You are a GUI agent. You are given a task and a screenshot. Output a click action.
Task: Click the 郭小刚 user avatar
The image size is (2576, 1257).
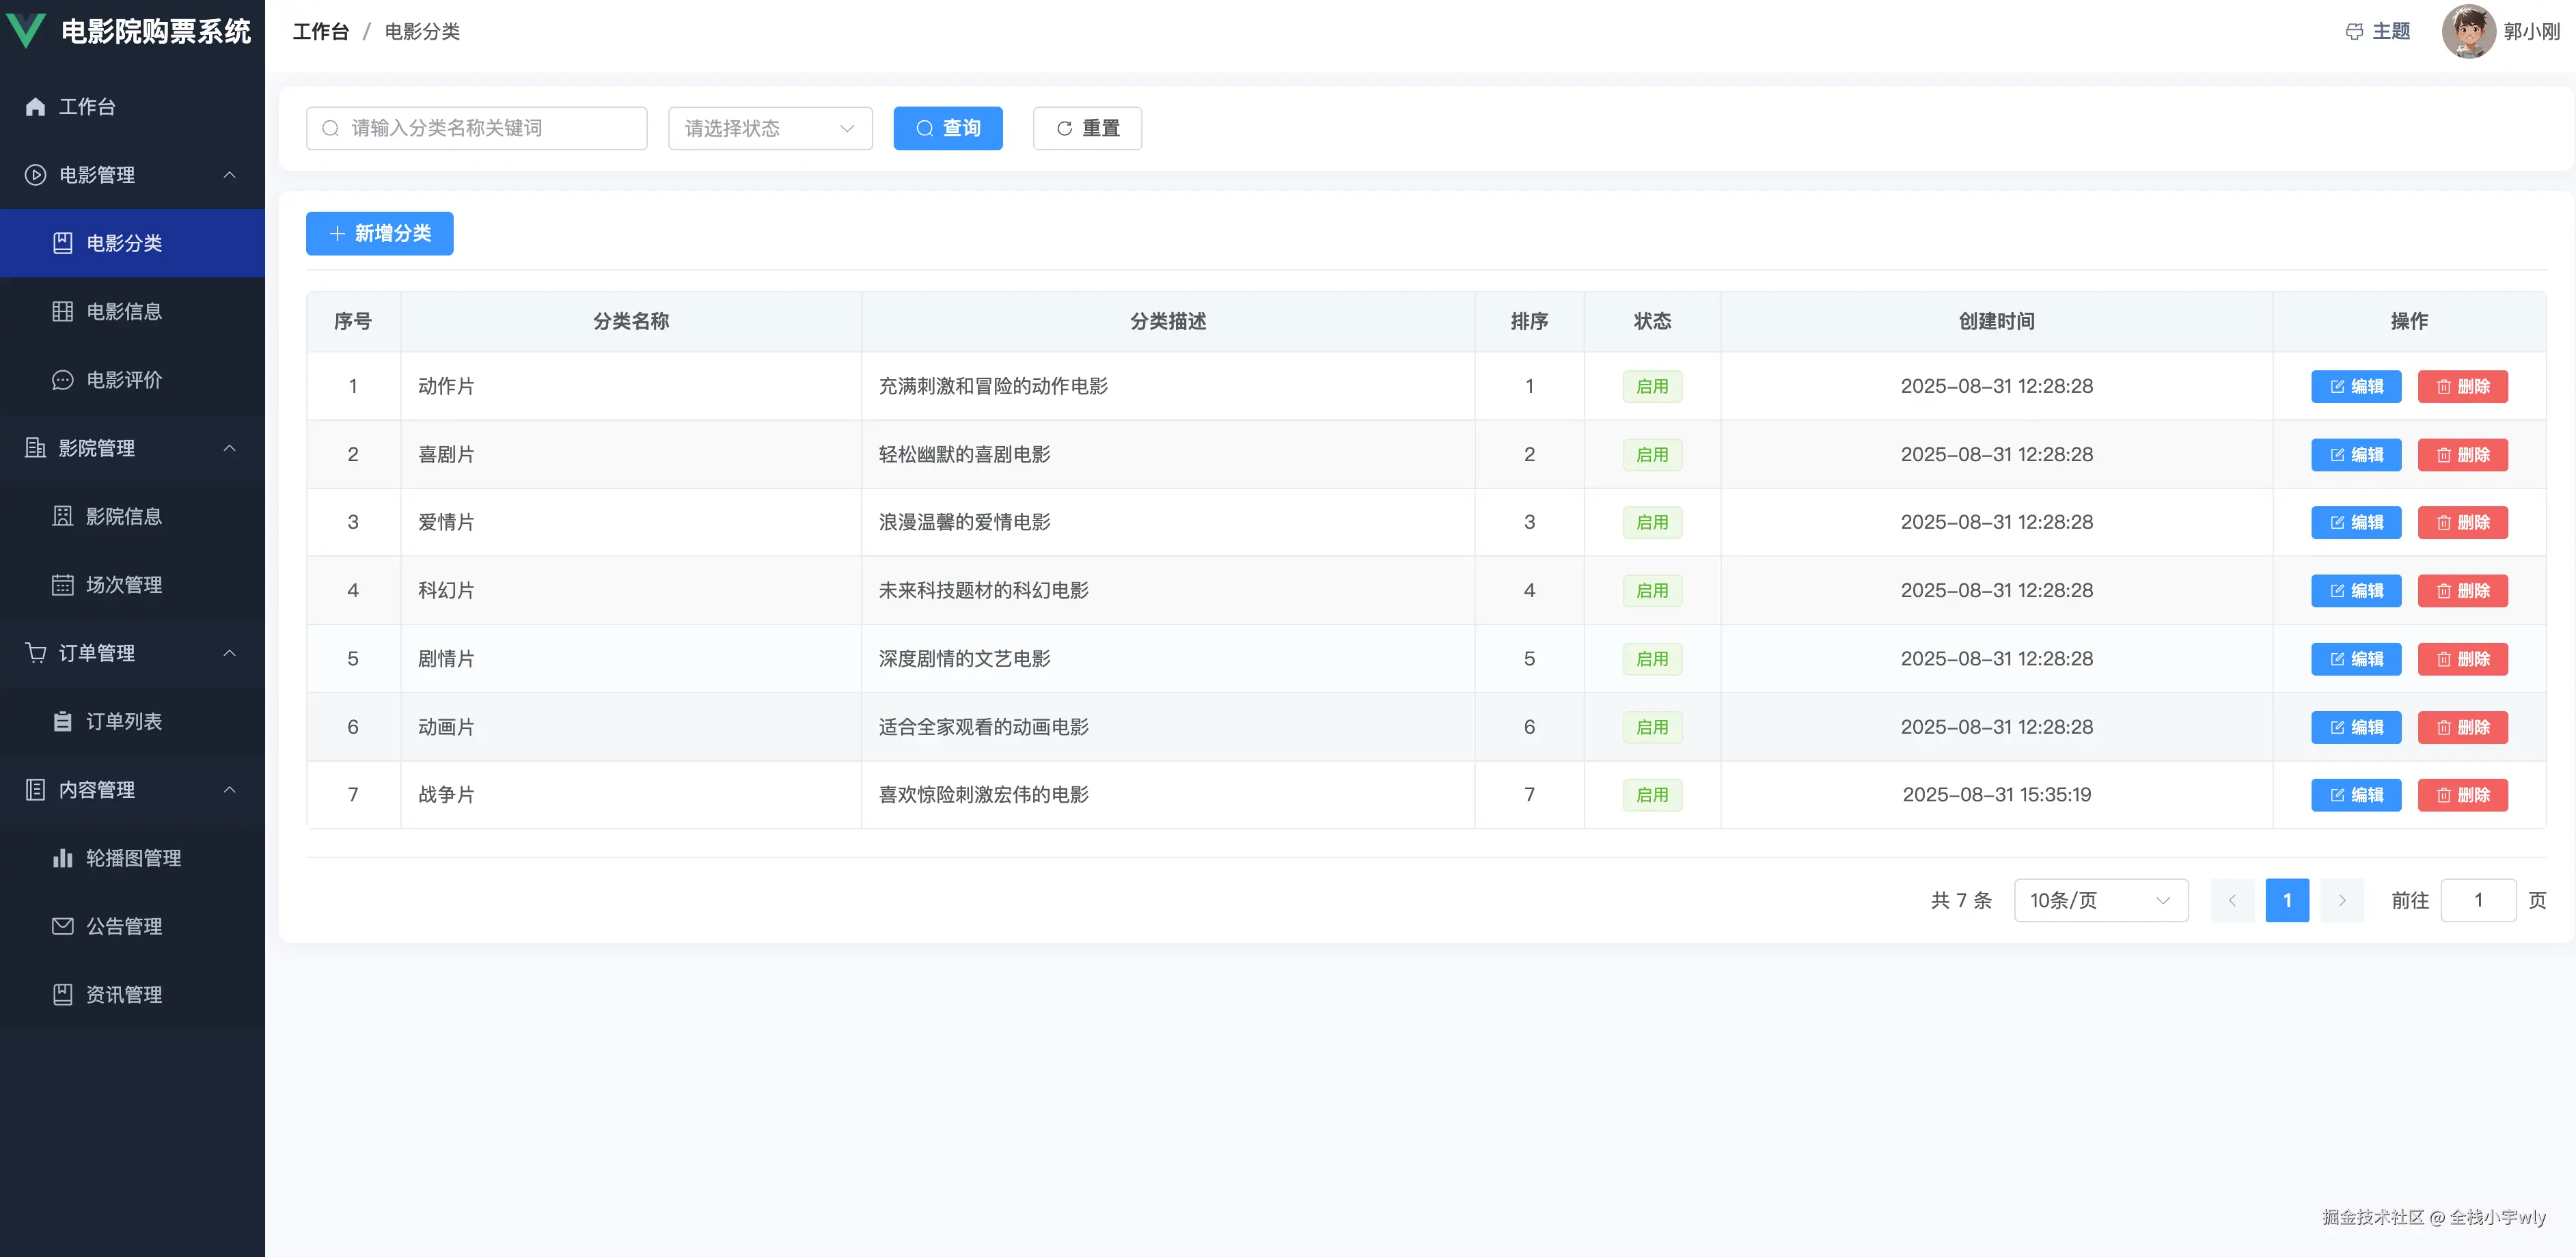[2468, 31]
